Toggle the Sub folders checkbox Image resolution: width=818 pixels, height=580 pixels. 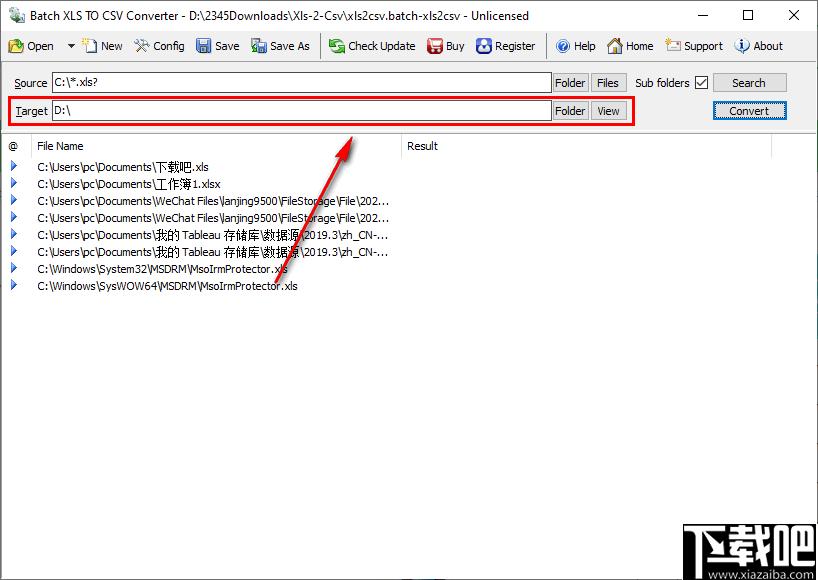point(702,82)
